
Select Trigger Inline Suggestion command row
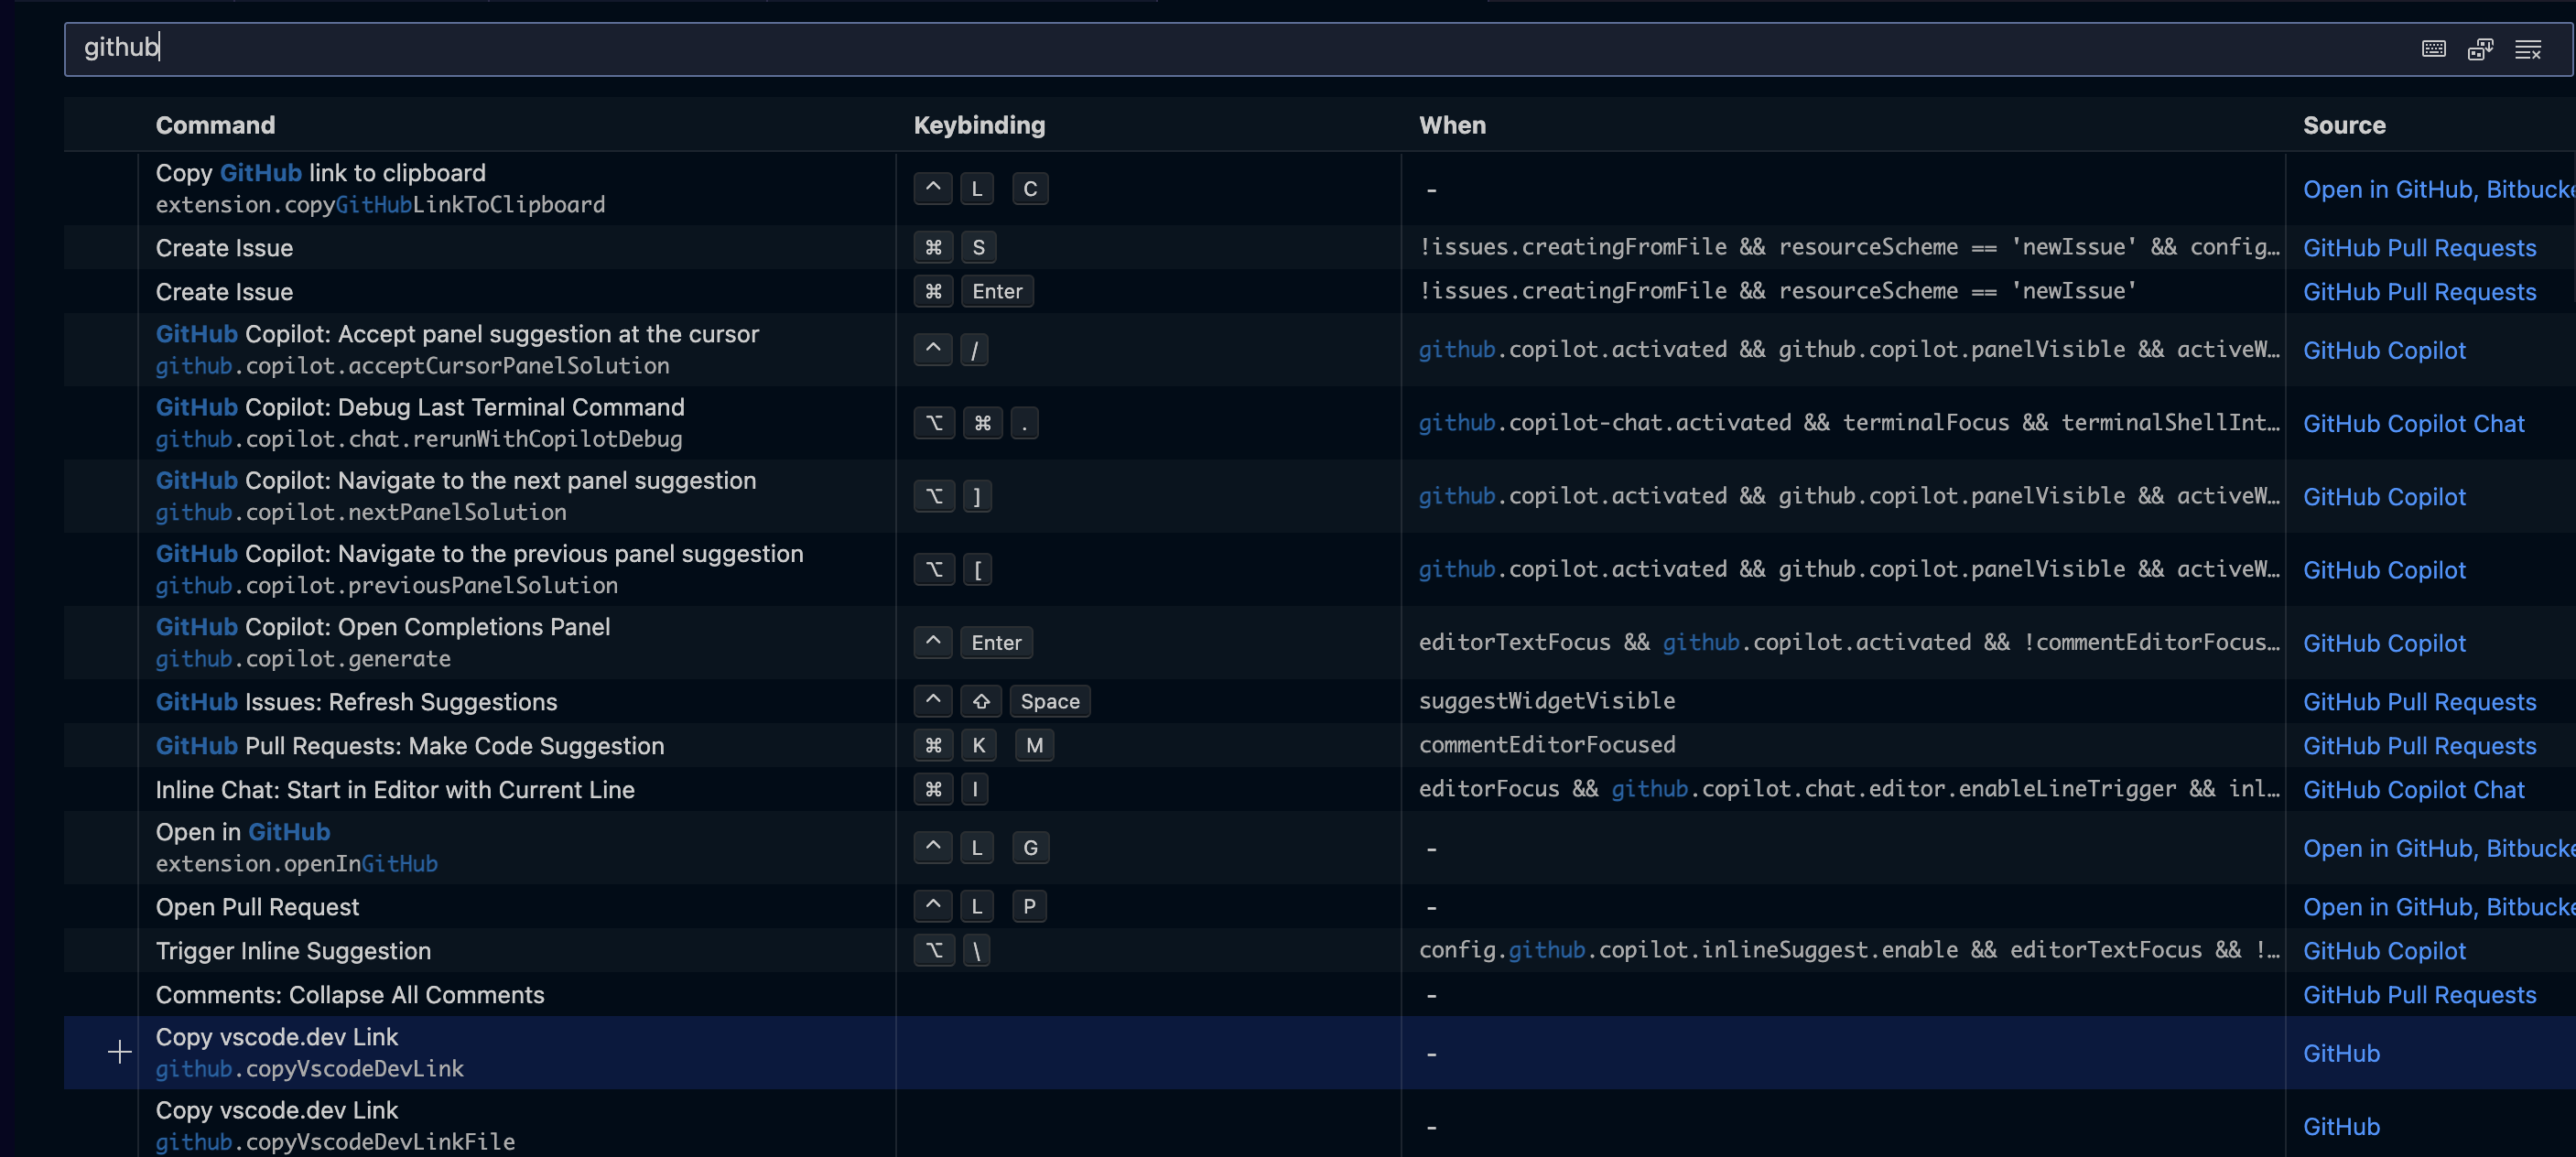click(293, 951)
